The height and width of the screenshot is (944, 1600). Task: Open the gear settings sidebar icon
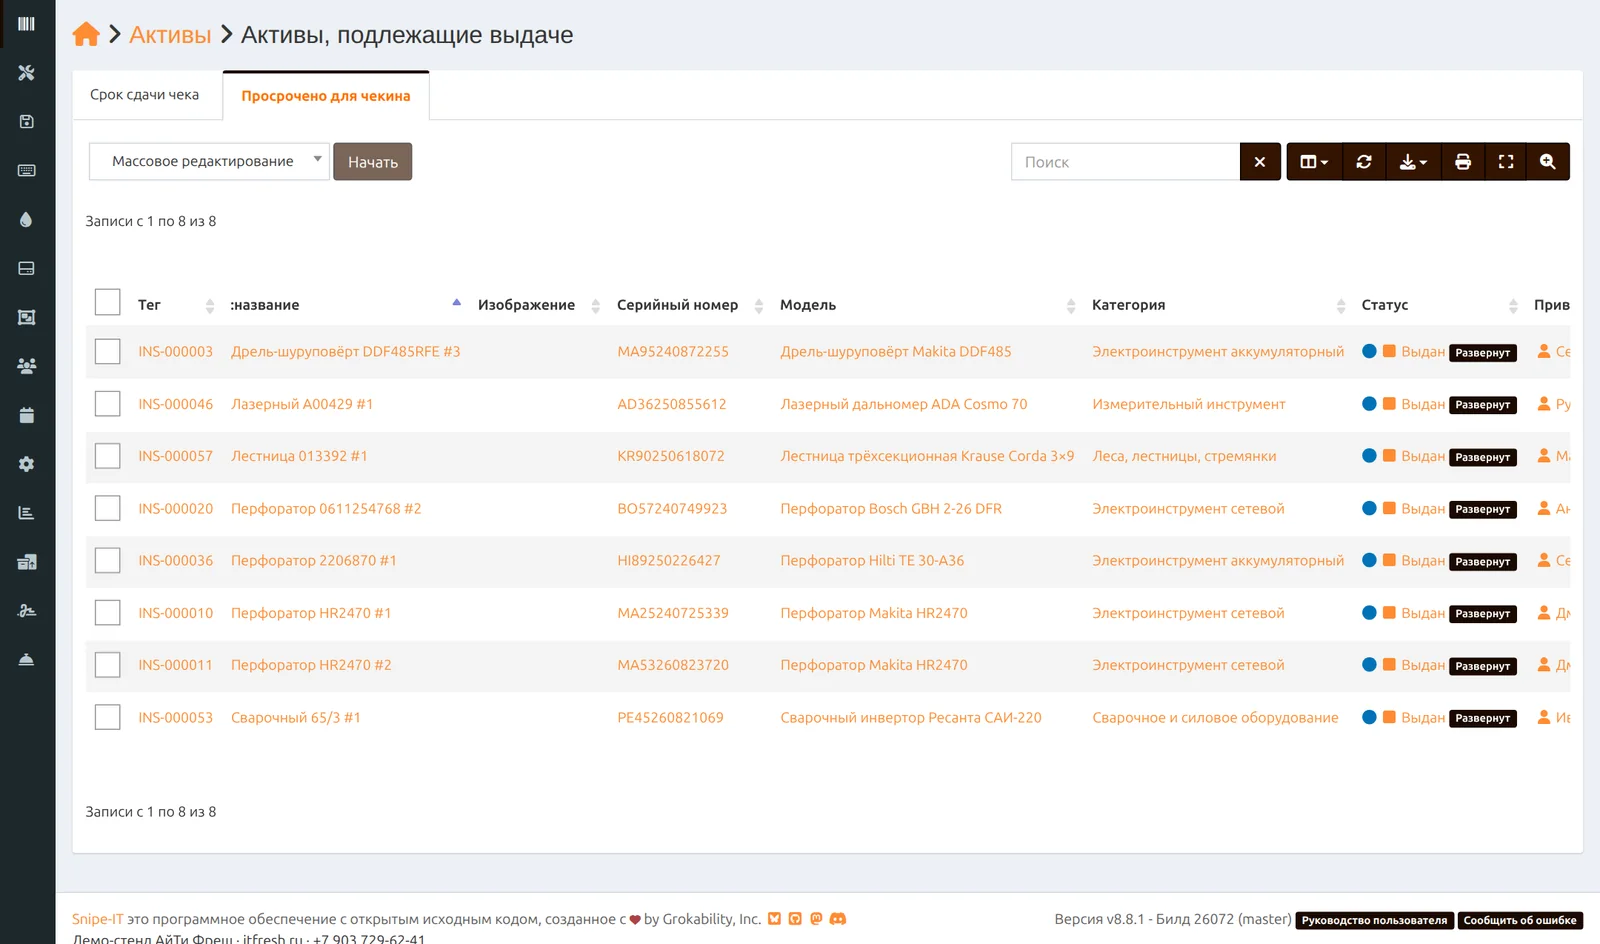27,464
